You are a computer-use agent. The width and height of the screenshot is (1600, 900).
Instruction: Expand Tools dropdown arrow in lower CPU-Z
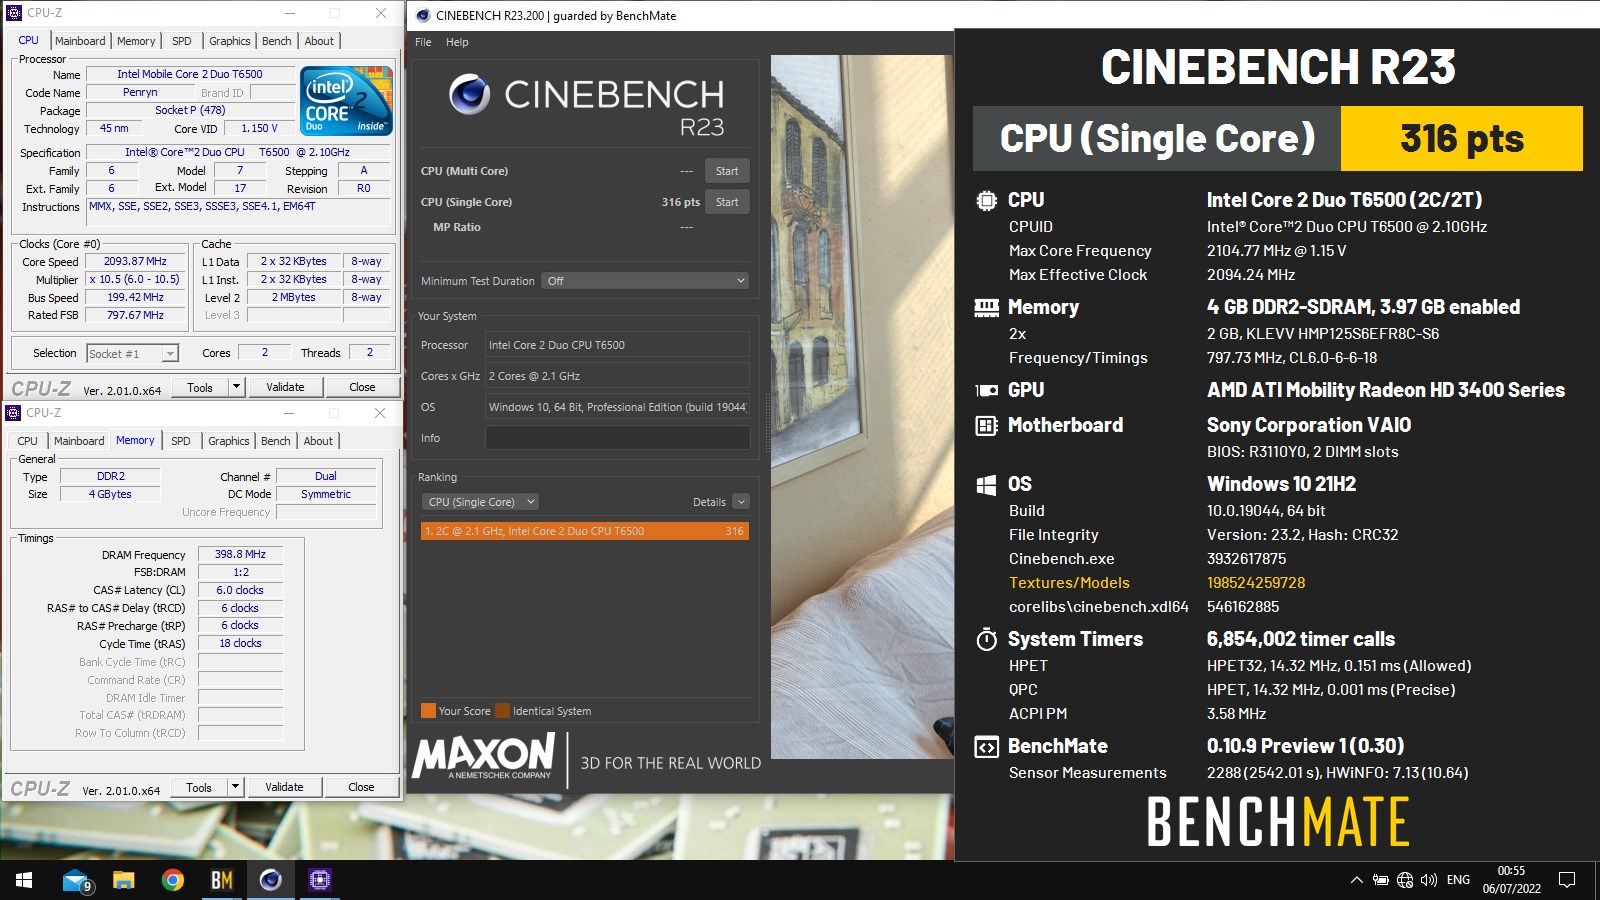(236, 787)
